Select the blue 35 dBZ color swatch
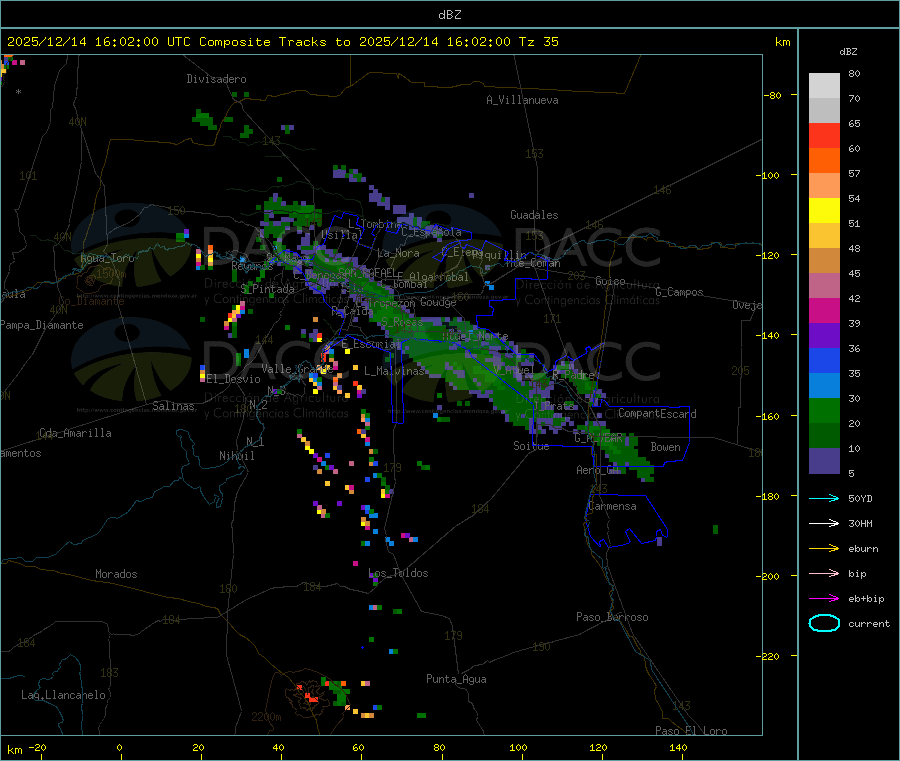Viewport: 900px width, 761px height. 824,360
